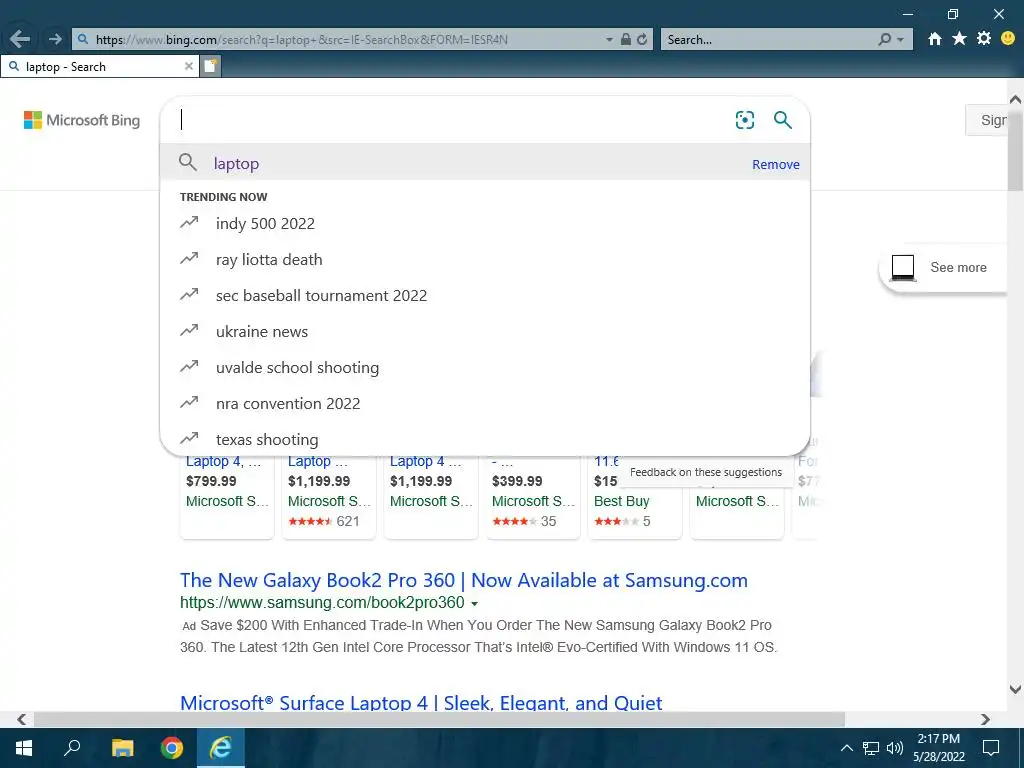Click the vertical scrollbar up arrow

pyautogui.click(x=1015, y=99)
